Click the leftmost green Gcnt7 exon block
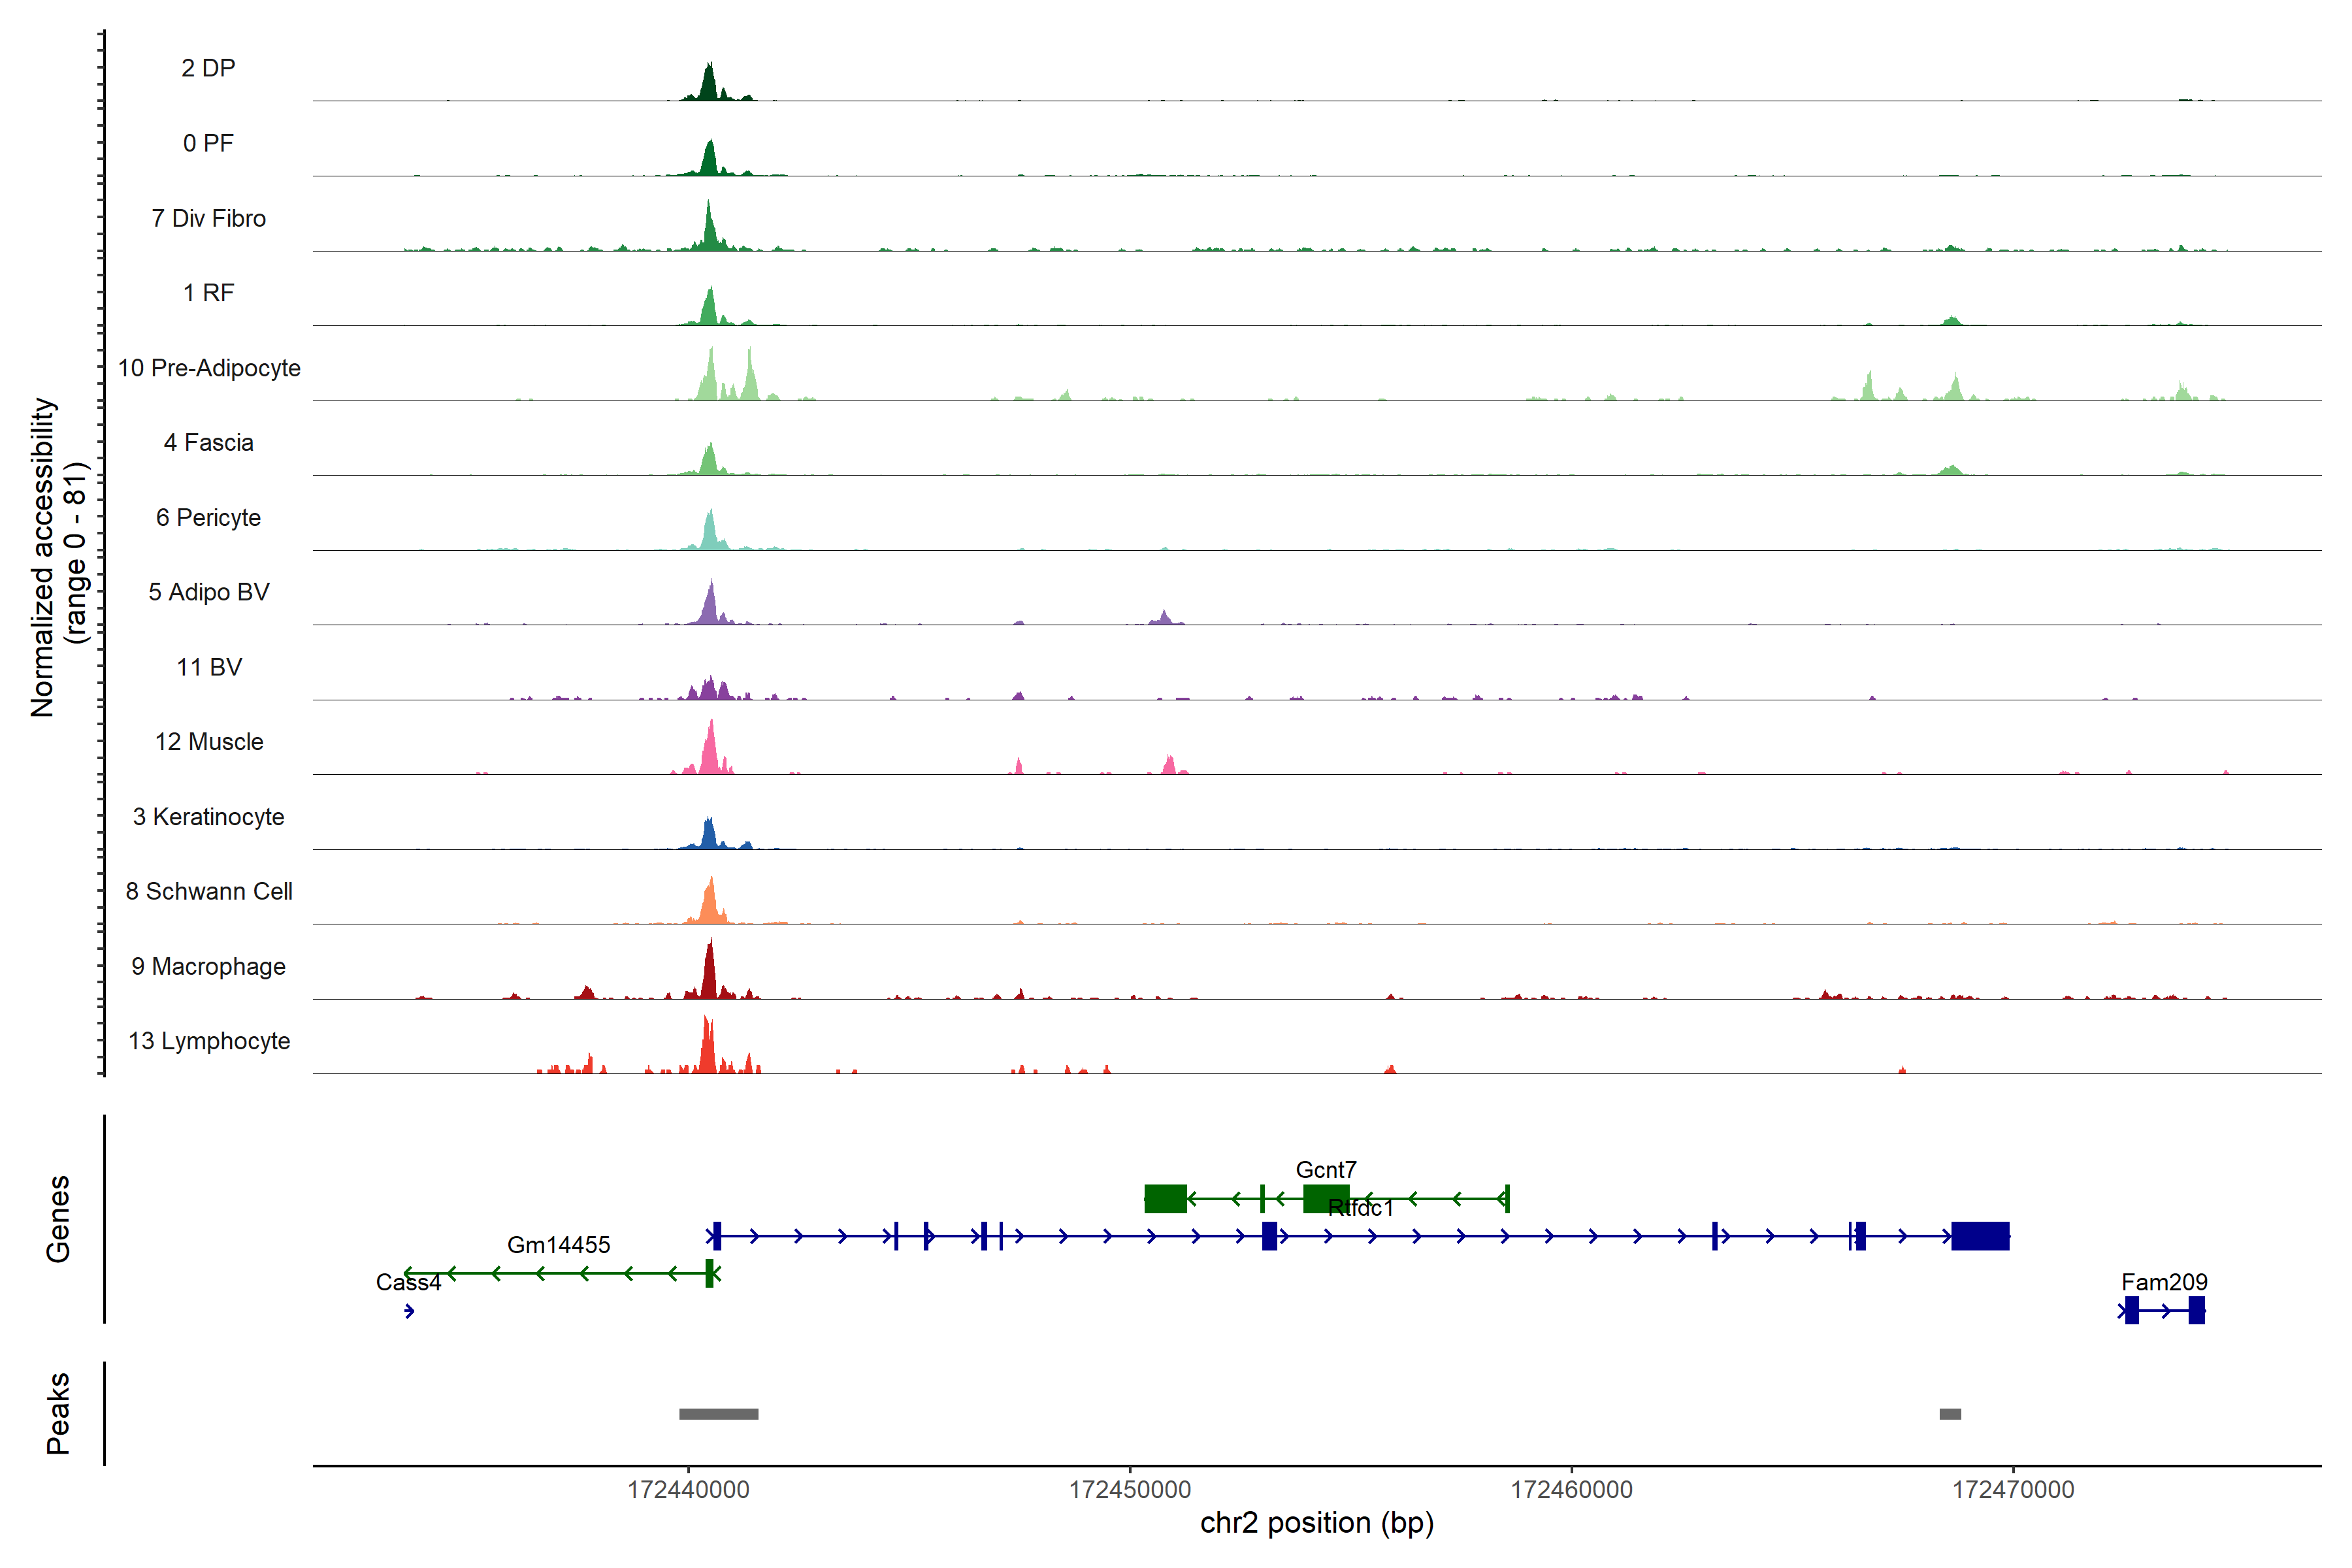The height and width of the screenshot is (1568, 2352). coord(1165,1198)
